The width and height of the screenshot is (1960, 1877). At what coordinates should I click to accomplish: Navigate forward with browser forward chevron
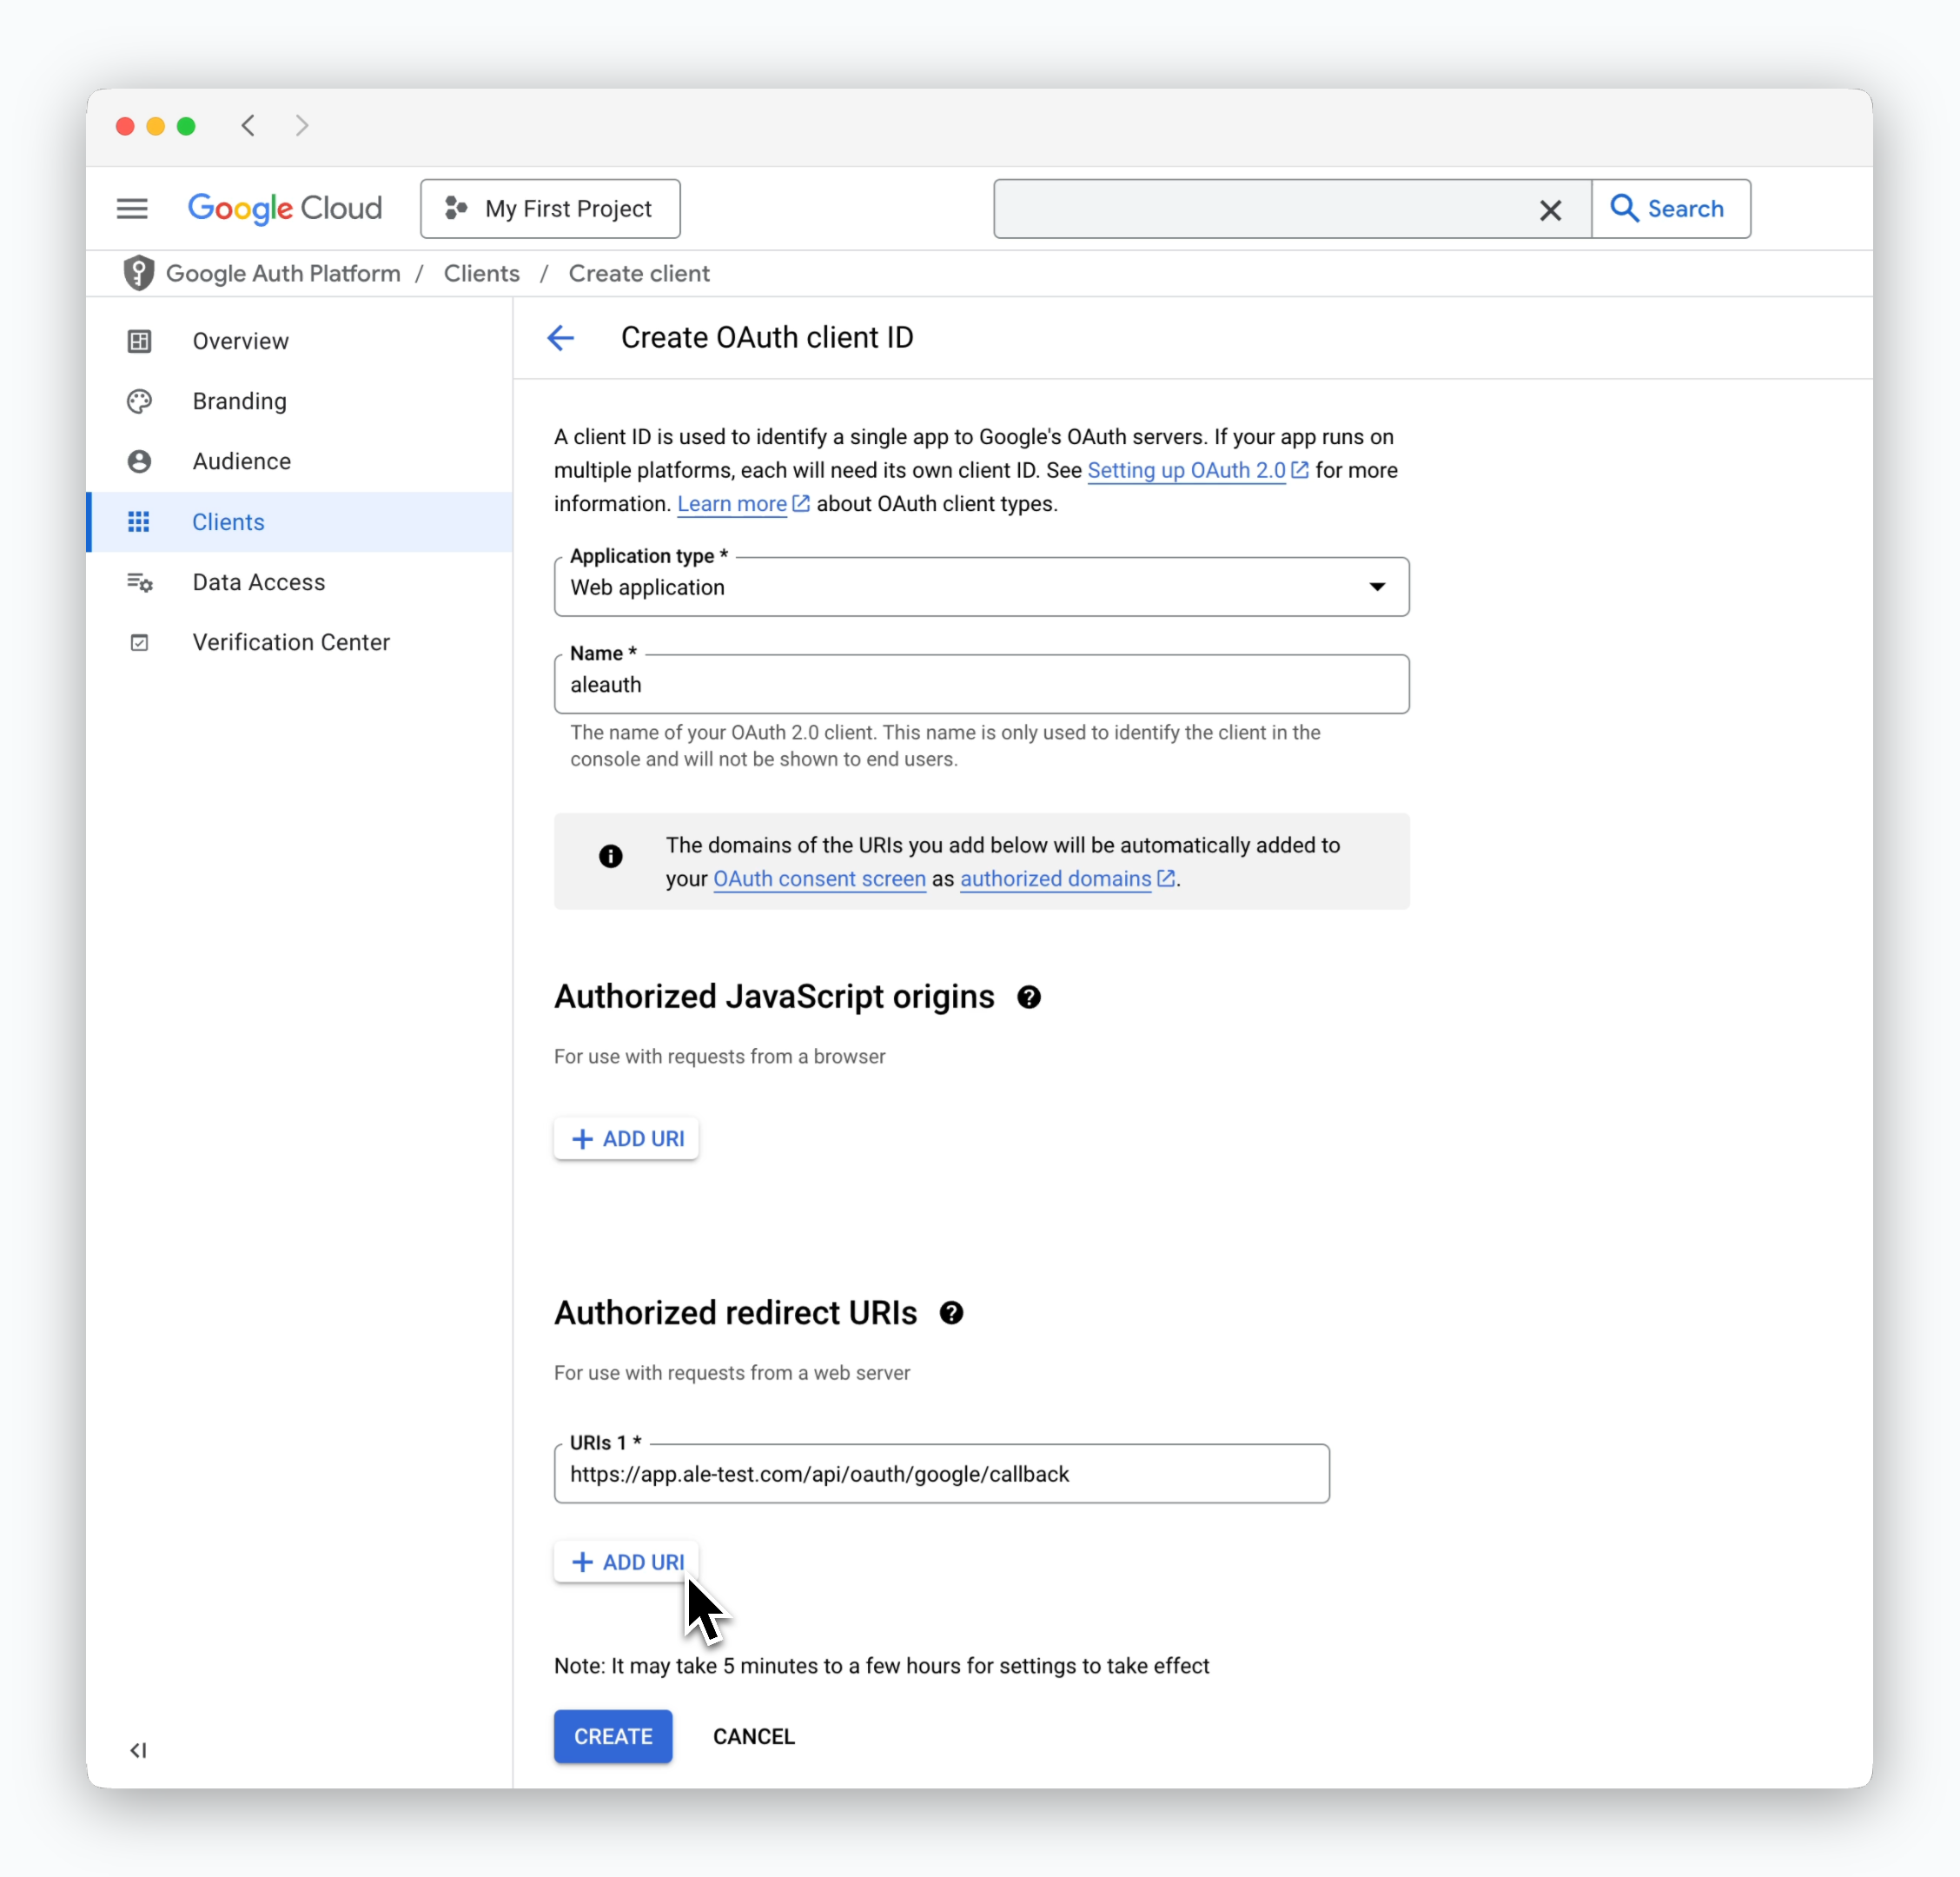(302, 125)
